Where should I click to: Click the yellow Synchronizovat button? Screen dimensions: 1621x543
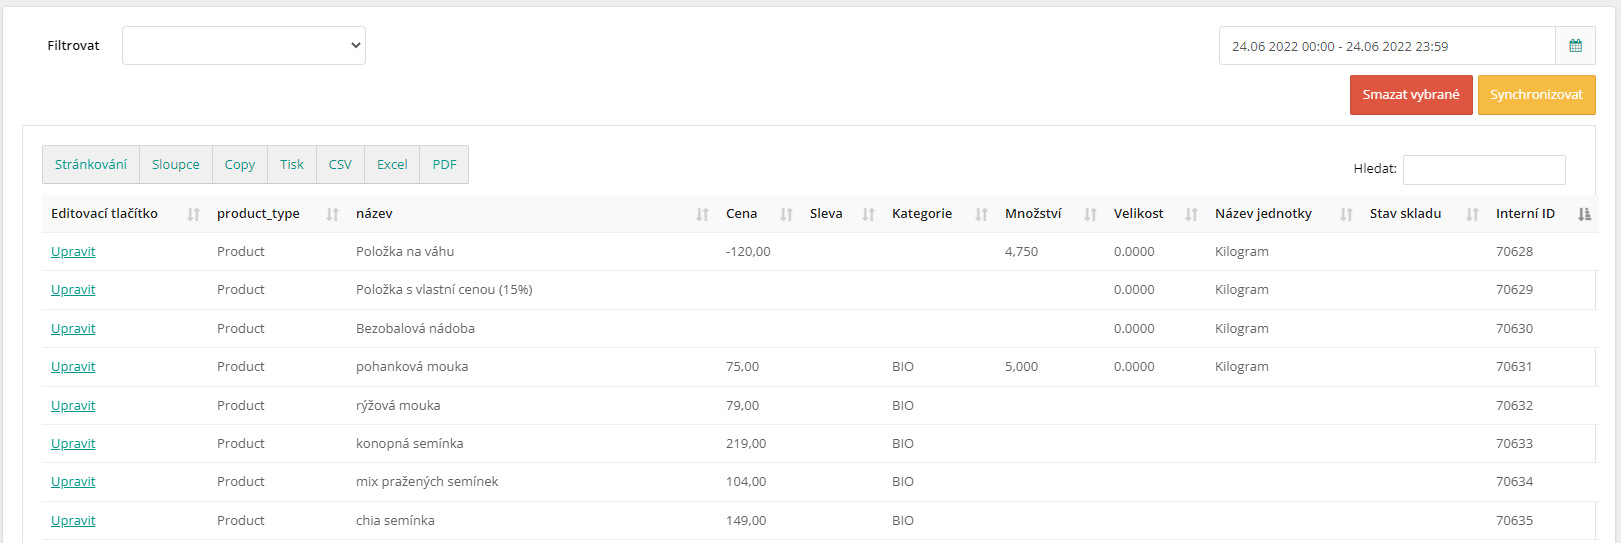click(x=1536, y=95)
